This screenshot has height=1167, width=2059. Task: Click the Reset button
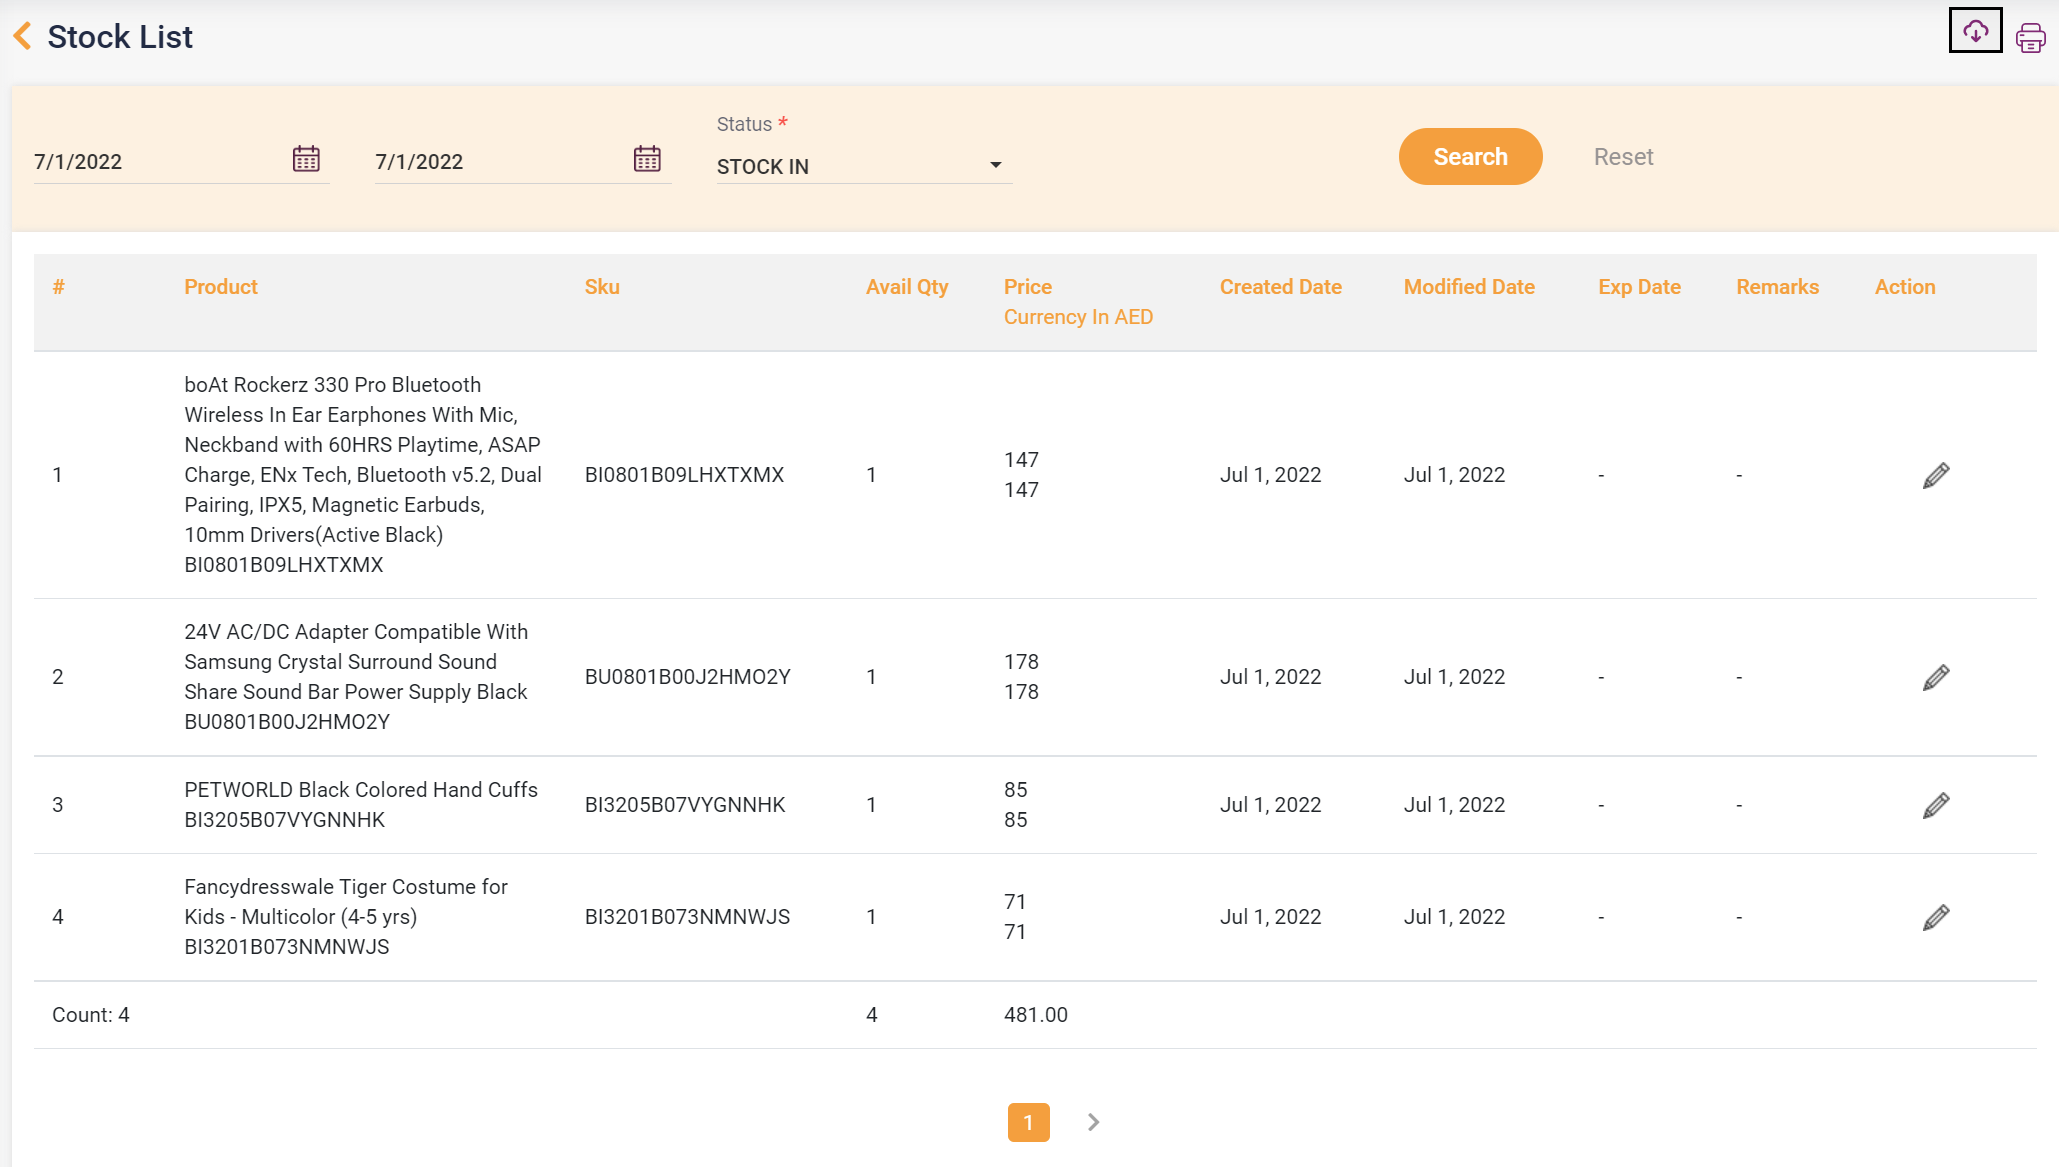click(1623, 157)
